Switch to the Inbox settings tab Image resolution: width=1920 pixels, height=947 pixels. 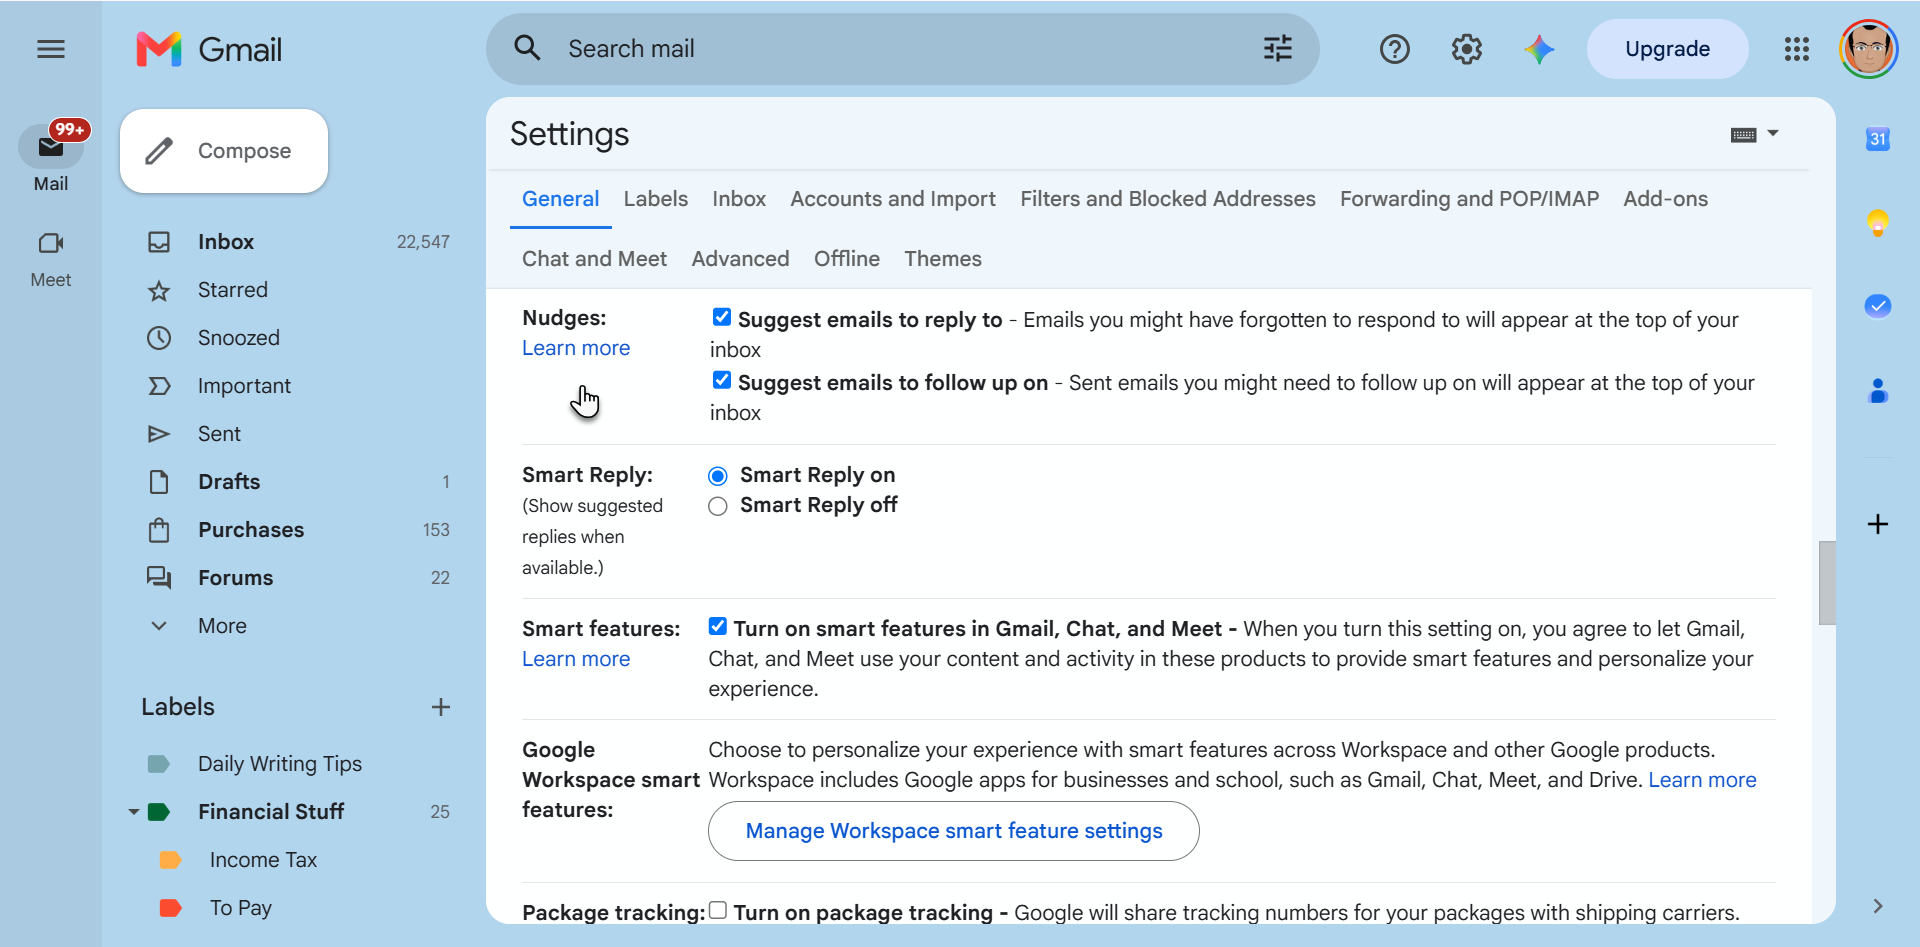coord(739,199)
